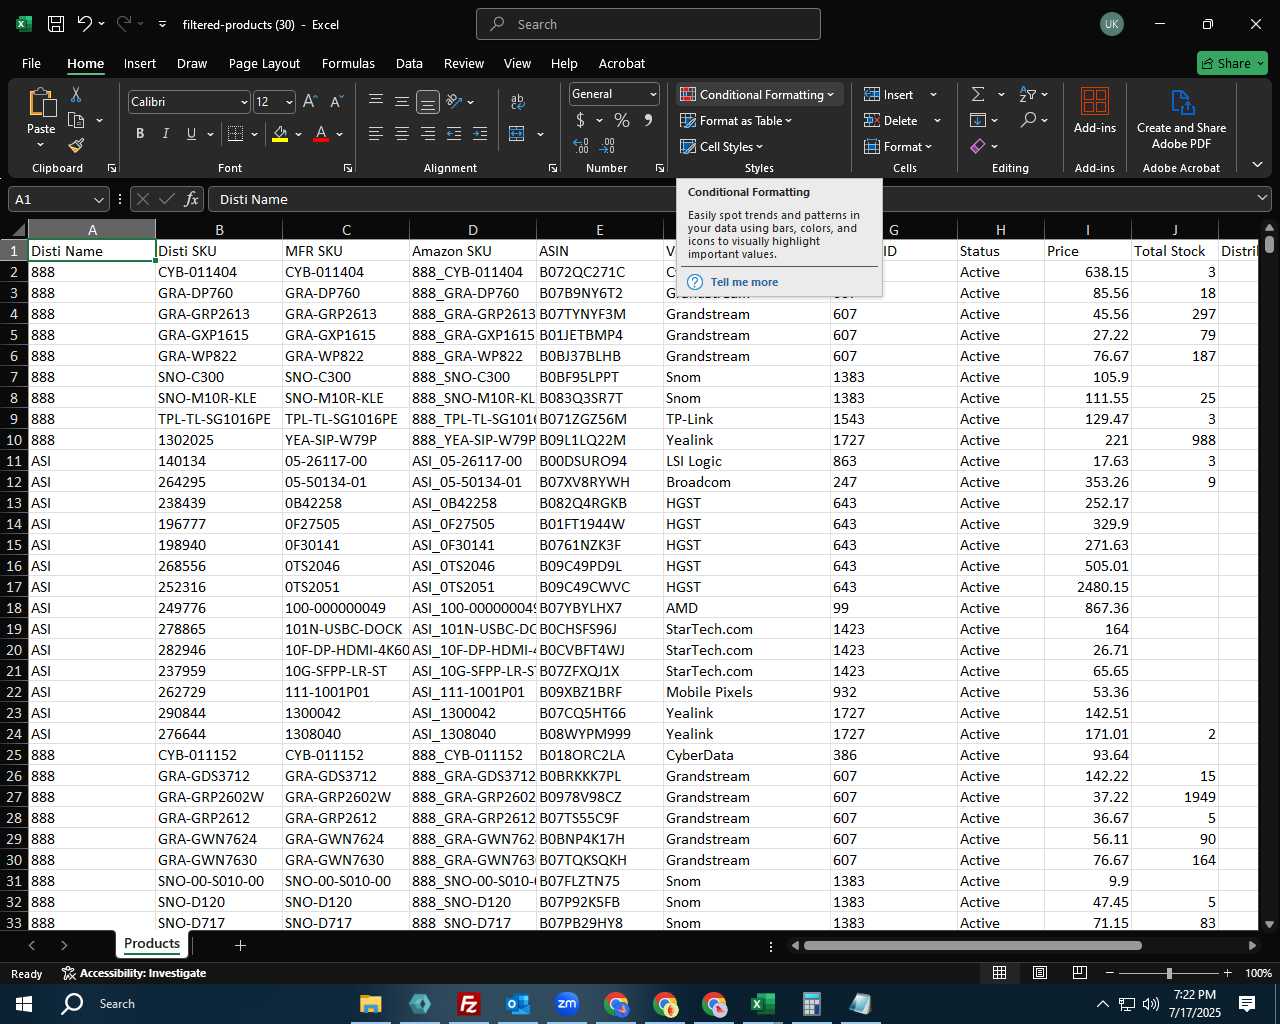Click the Insert cells button
Viewport: 1280px width, 1024px height.
[889, 94]
